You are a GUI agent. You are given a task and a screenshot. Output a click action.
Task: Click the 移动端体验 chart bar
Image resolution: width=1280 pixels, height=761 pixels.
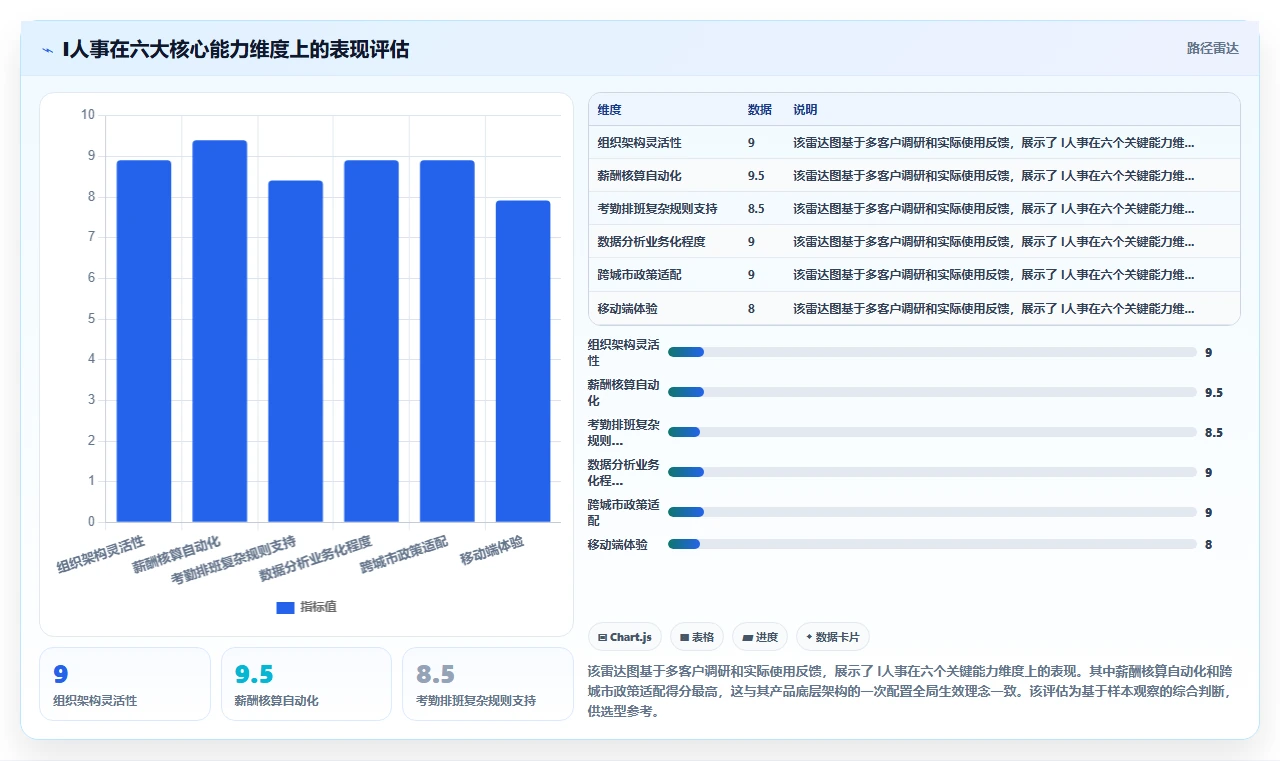pyautogui.click(x=523, y=361)
